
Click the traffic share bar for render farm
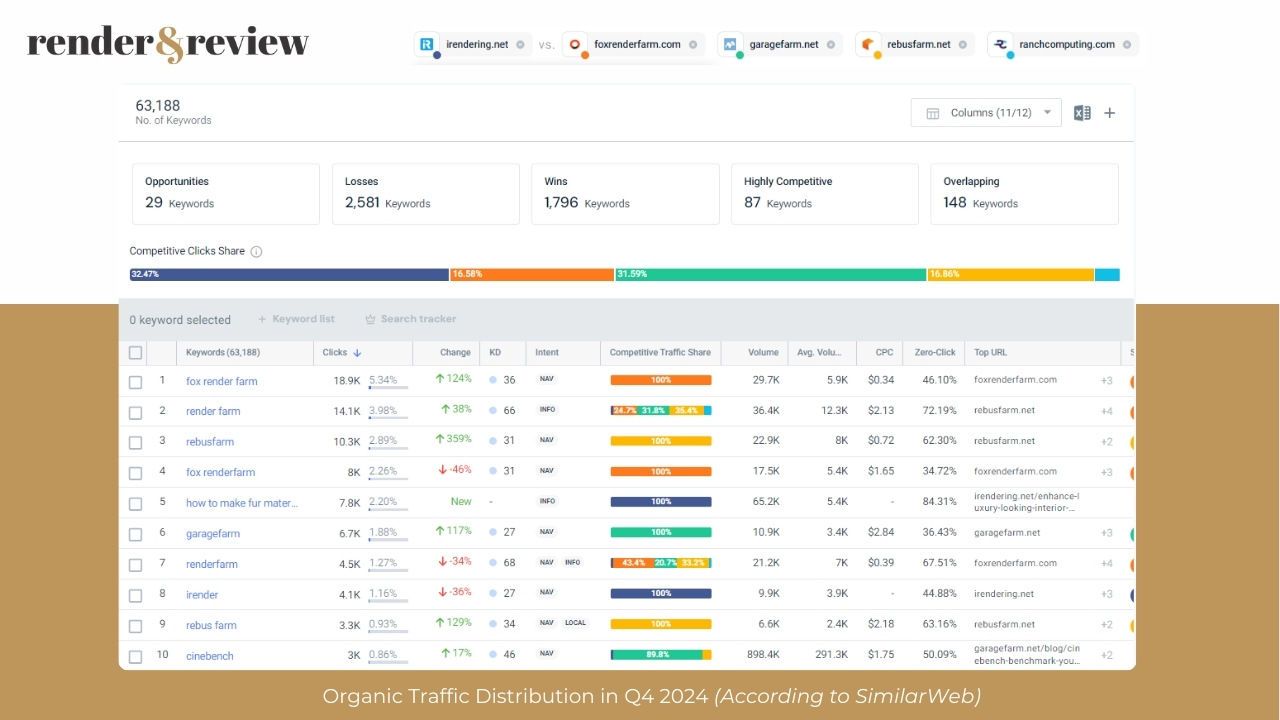(661, 411)
